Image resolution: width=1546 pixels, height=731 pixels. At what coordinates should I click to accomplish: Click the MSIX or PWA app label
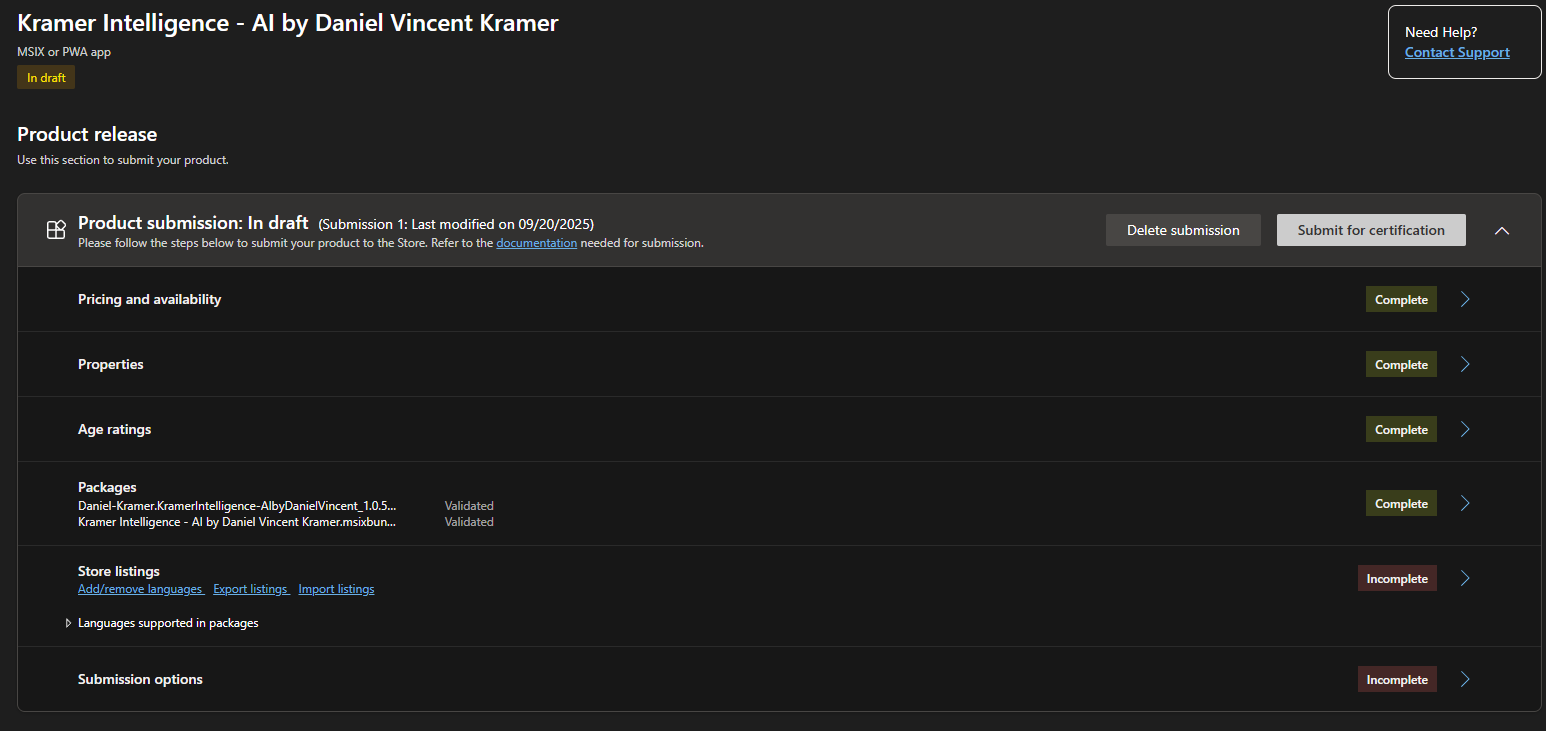[64, 52]
